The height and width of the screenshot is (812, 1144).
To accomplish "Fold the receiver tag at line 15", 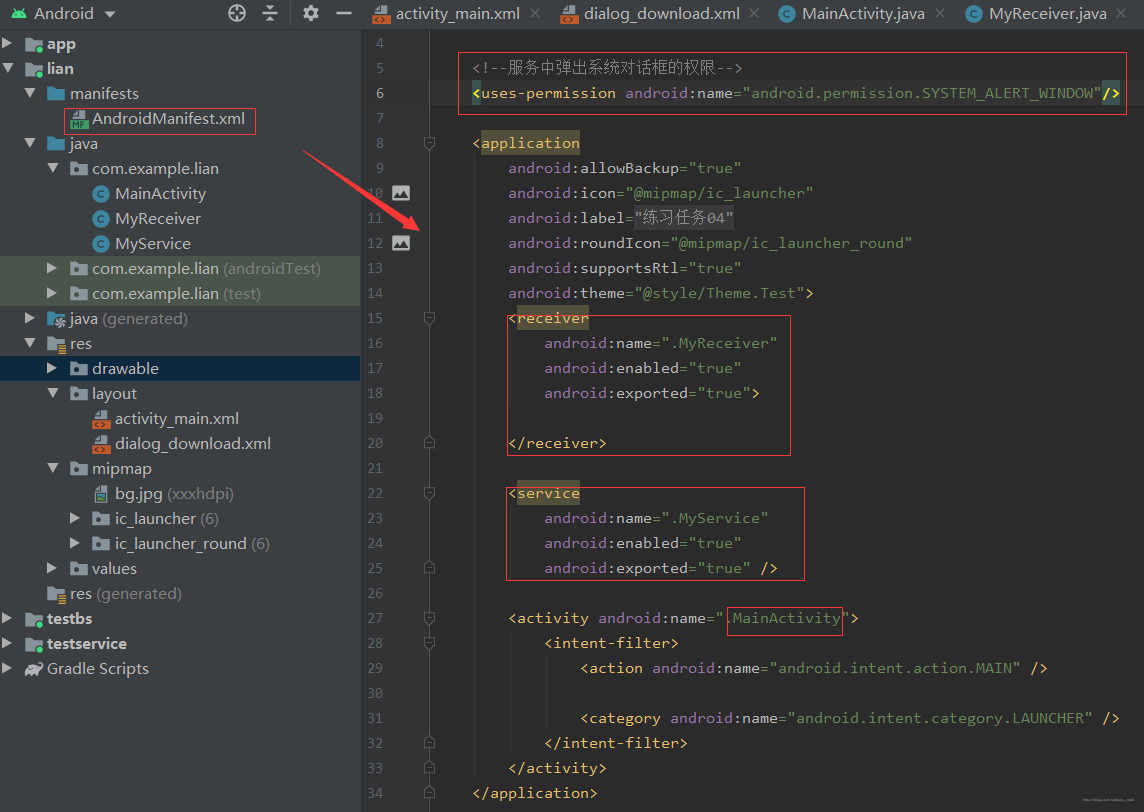I will pyautogui.click(x=430, y=318).
